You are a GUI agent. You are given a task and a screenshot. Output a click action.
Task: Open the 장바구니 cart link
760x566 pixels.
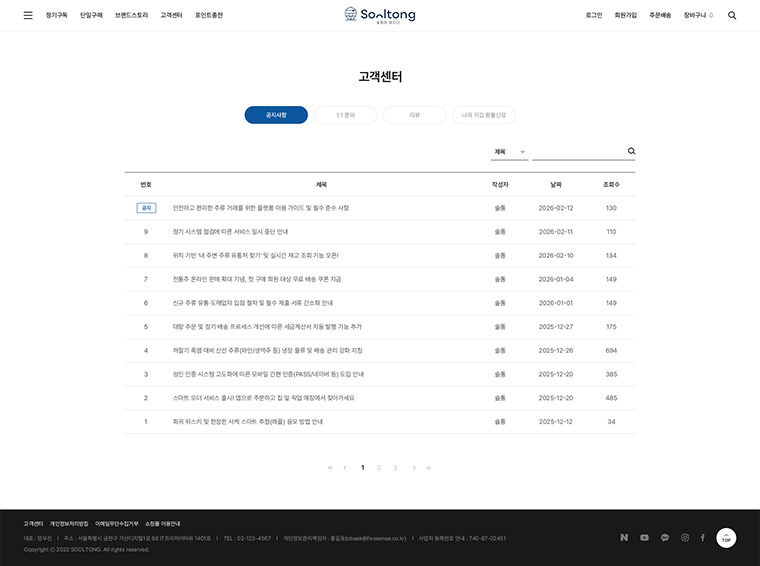[x=698, y=16]
